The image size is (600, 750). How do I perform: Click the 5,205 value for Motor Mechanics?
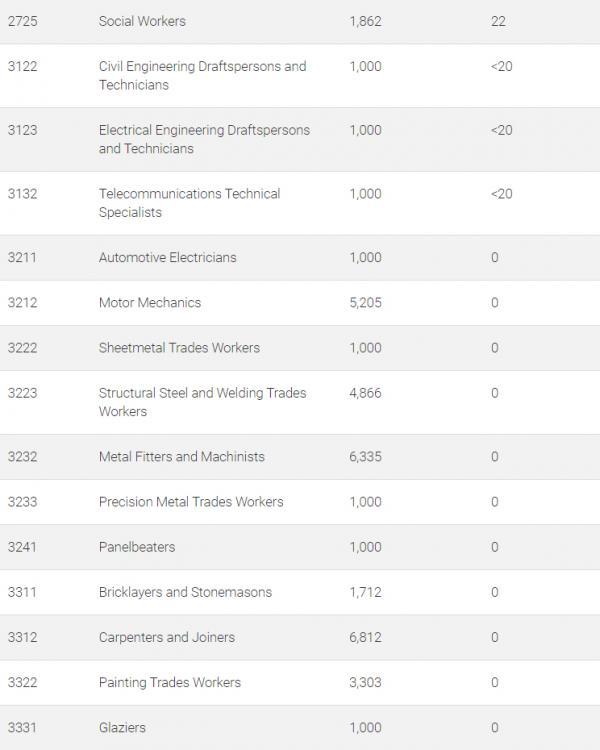(x=365, y=302)
